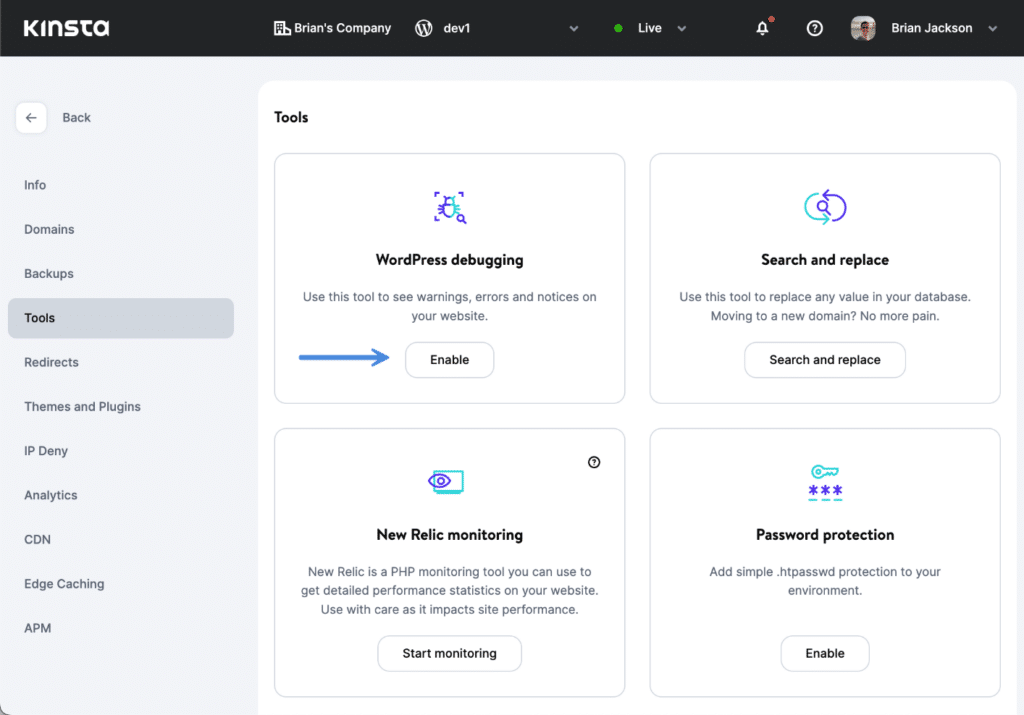Click the Password protection title
Viewport: 1024px width, 715px height.
pyautogui.click(x=825, y=535)
